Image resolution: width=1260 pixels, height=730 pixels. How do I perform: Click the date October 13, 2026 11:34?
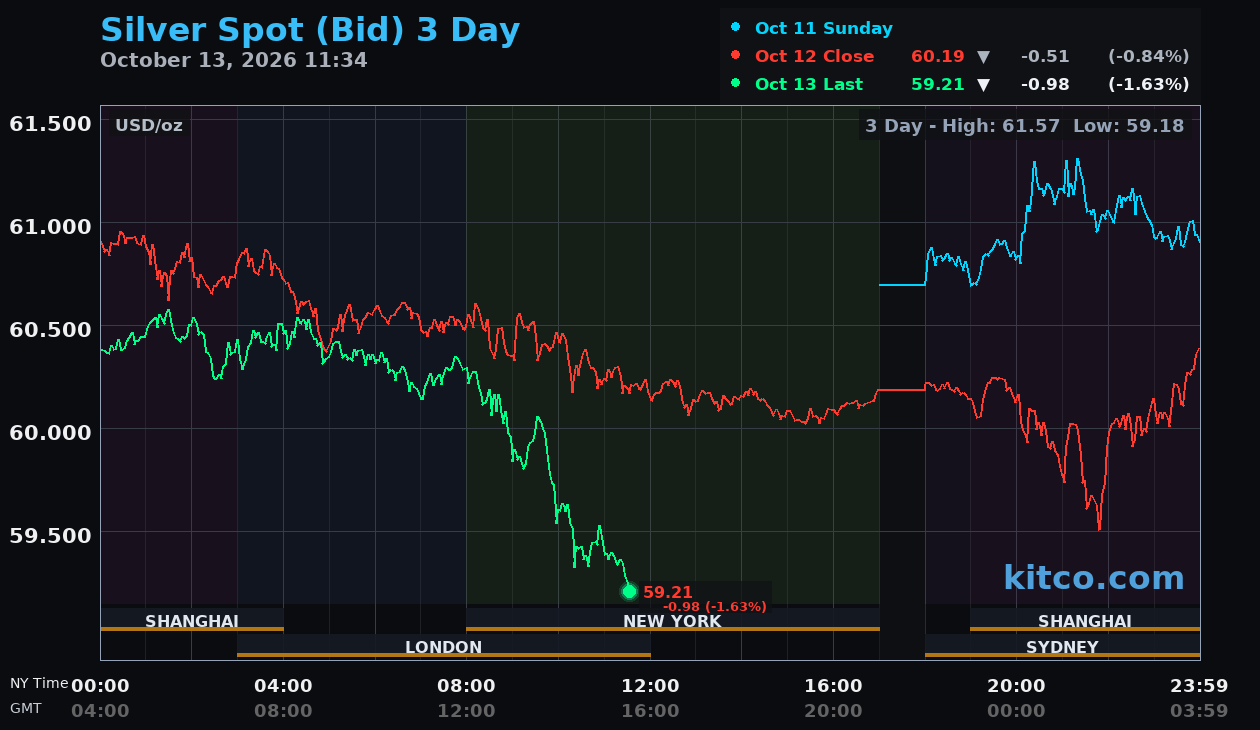point(234,60)
